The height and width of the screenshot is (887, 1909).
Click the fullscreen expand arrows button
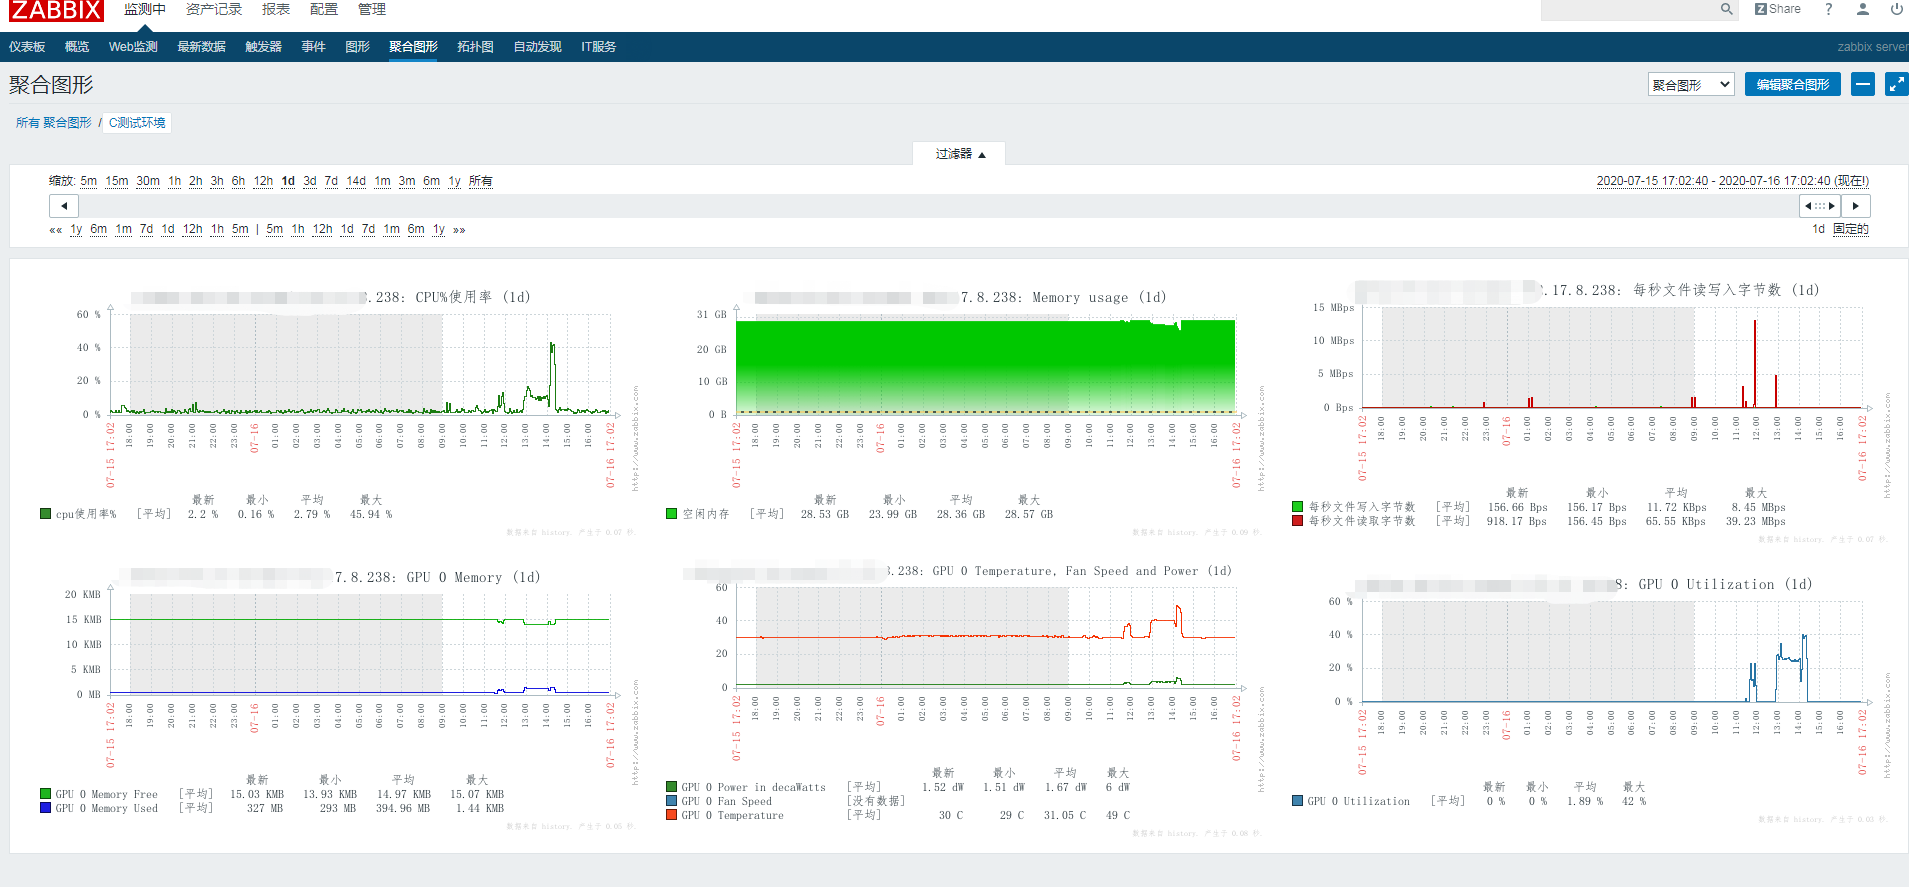tap(1896, 85)
